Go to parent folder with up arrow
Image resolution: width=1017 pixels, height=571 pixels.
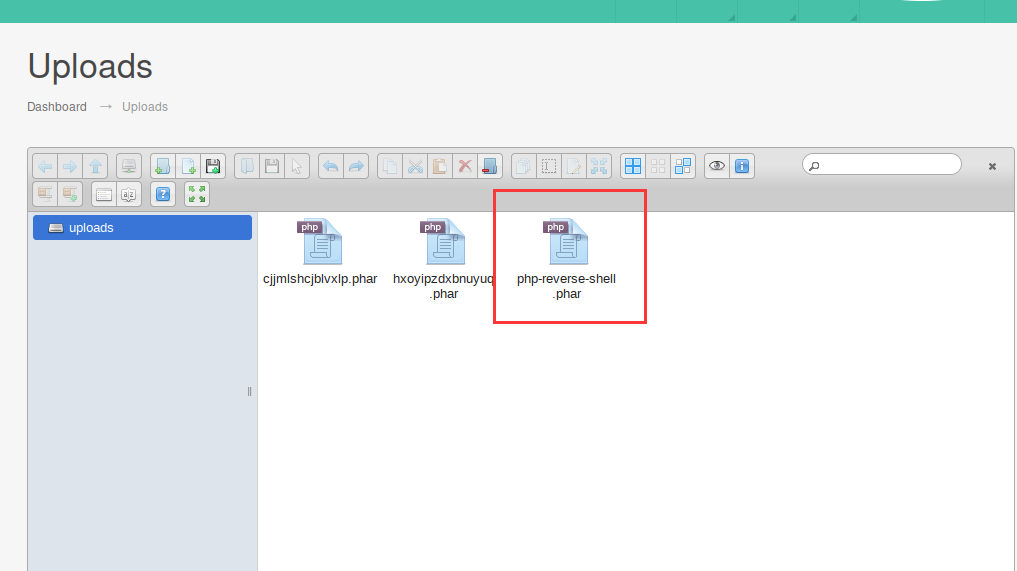tap(95, 166)
